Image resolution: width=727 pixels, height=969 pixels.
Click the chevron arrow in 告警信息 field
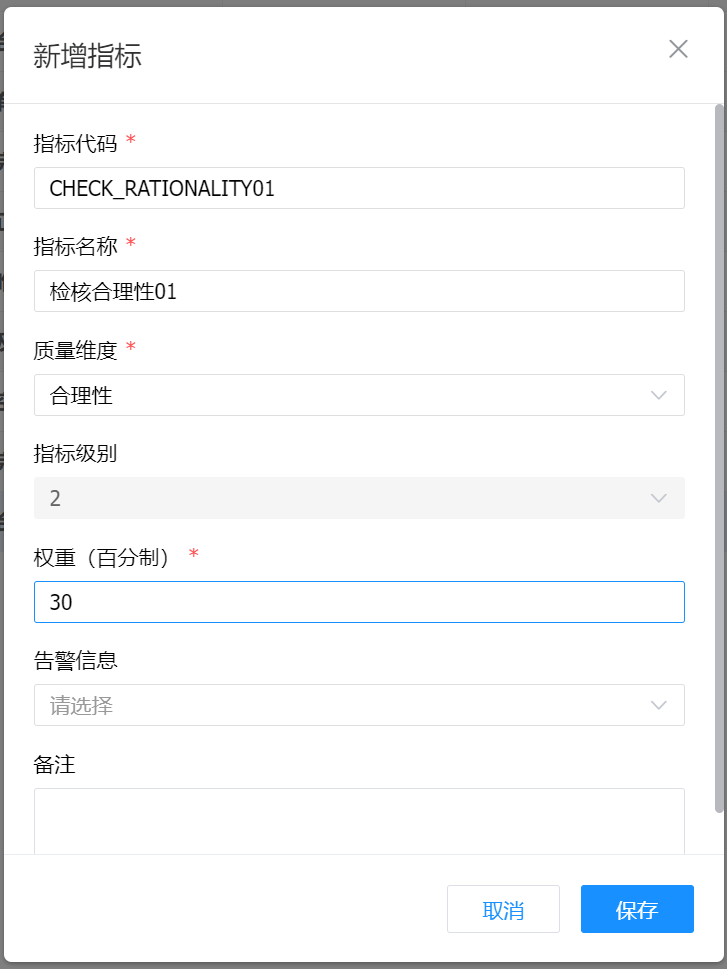[x=658, y=705]
